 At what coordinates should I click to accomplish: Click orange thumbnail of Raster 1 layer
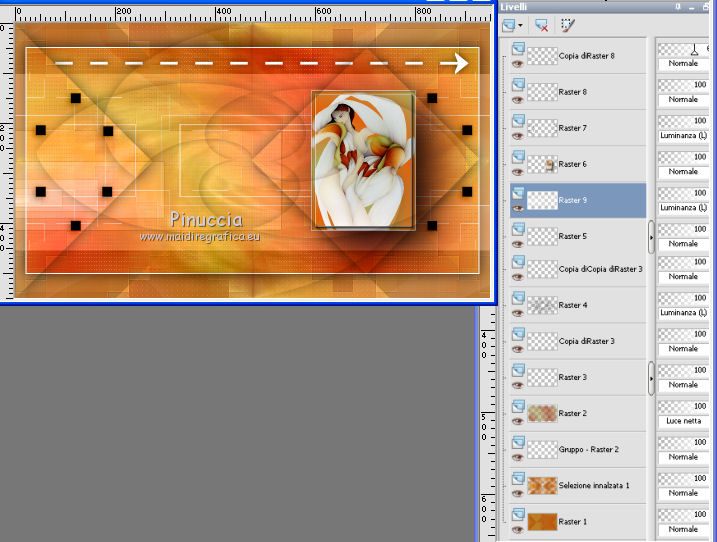click(x=542, y=522)
